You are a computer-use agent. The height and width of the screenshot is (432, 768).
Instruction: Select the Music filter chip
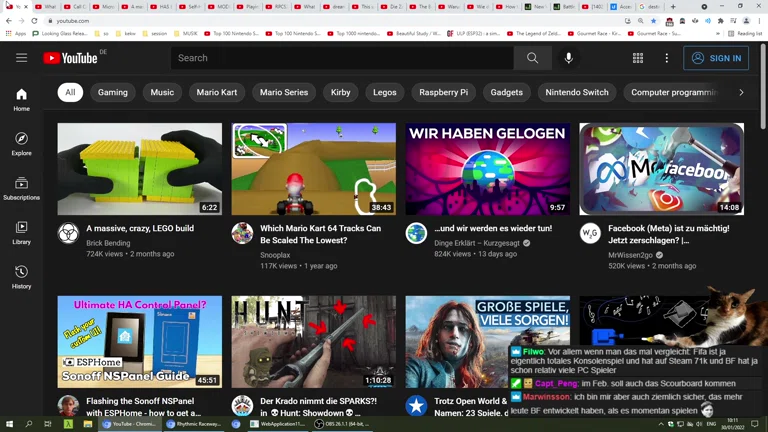click(162, 93)
